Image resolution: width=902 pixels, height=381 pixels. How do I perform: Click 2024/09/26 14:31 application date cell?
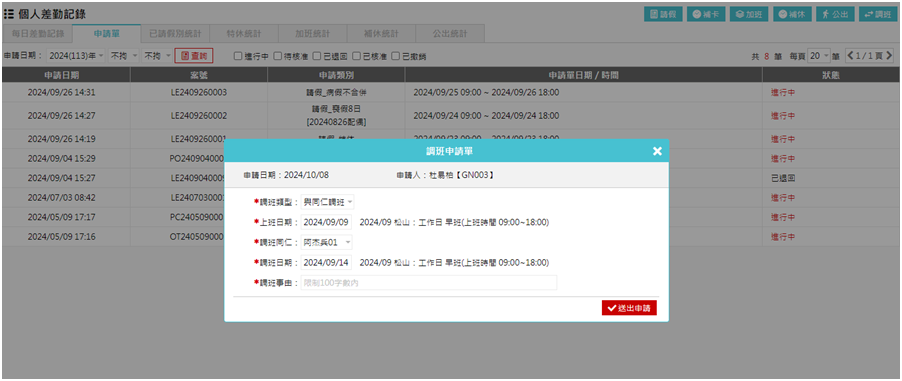(x=62, y=92)
